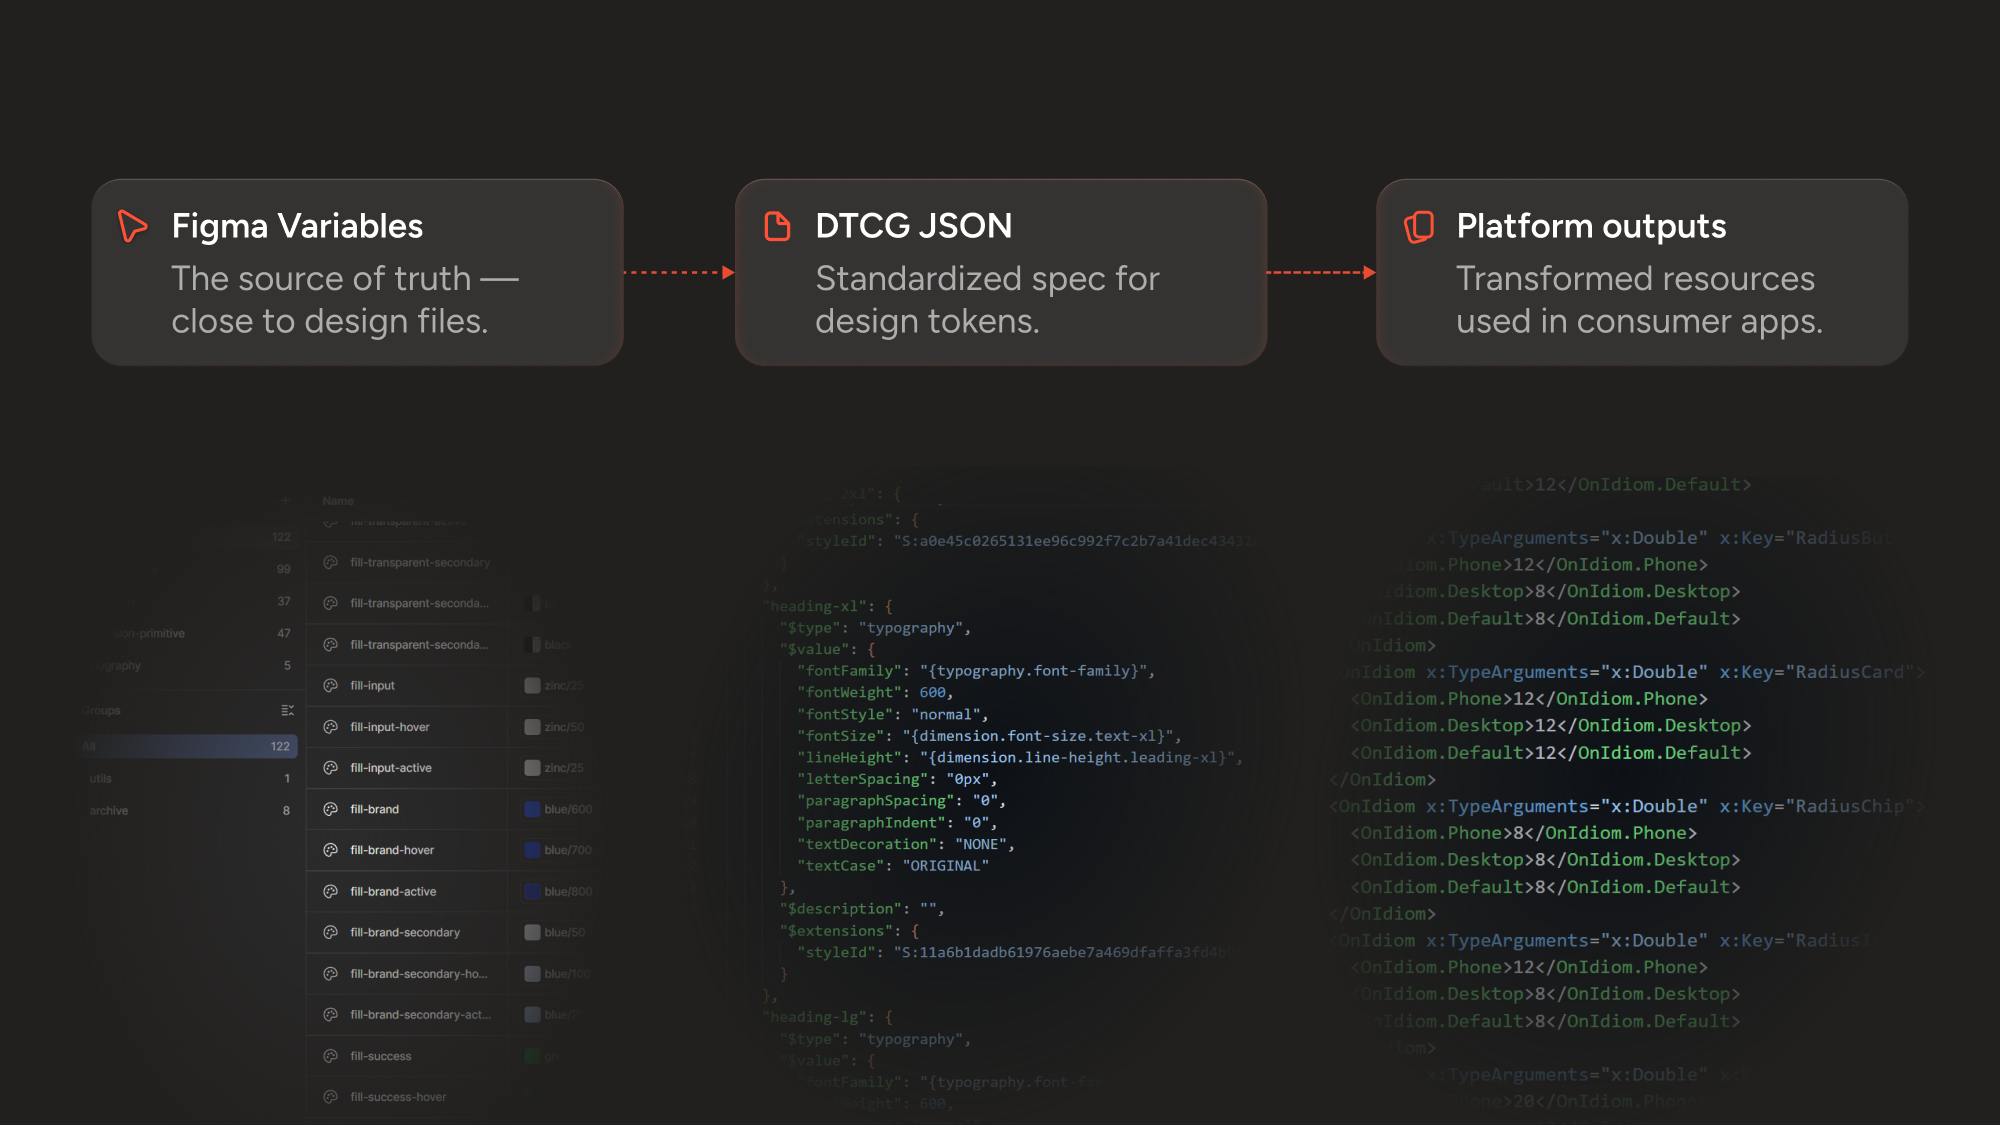Click the cursor icon on the Figma Variables card
This screenshot has width=2000, height=1125.
pos(131,226)
